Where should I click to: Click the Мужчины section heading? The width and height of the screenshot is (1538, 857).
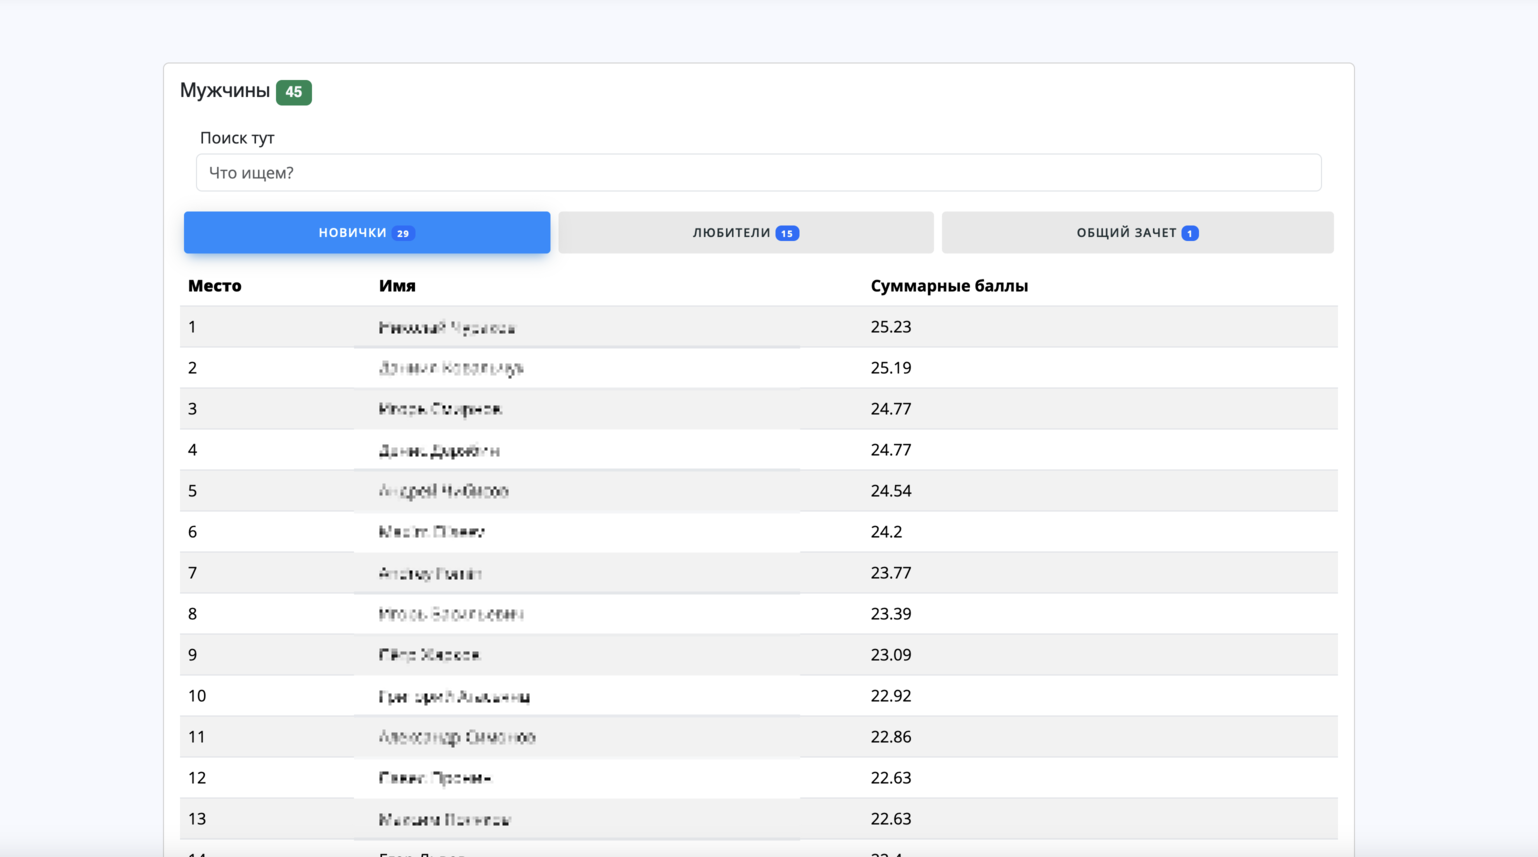click(x=225, y=91)
